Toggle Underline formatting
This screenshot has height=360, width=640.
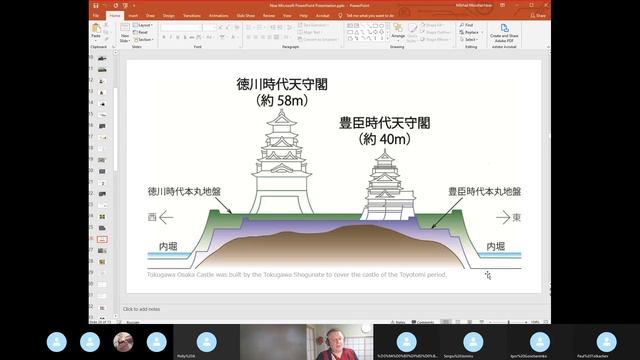(x=178, y=38)
